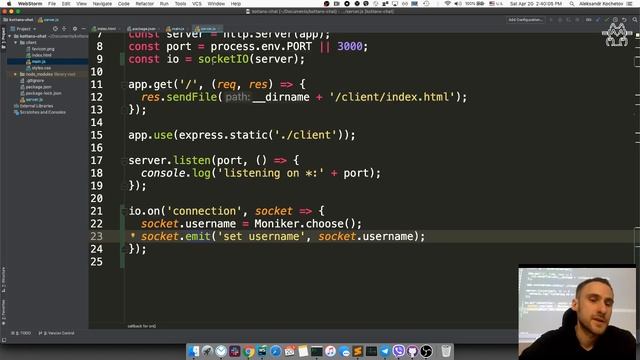
Task: Expand Scratches and Consoles node
Action: point(39,112)
